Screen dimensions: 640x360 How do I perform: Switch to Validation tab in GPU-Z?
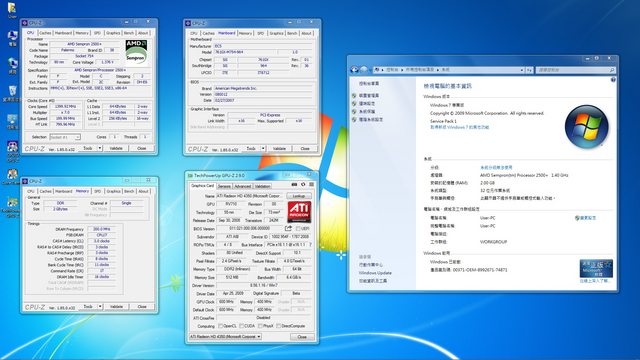pyautogui.click(x=262, y=186)
